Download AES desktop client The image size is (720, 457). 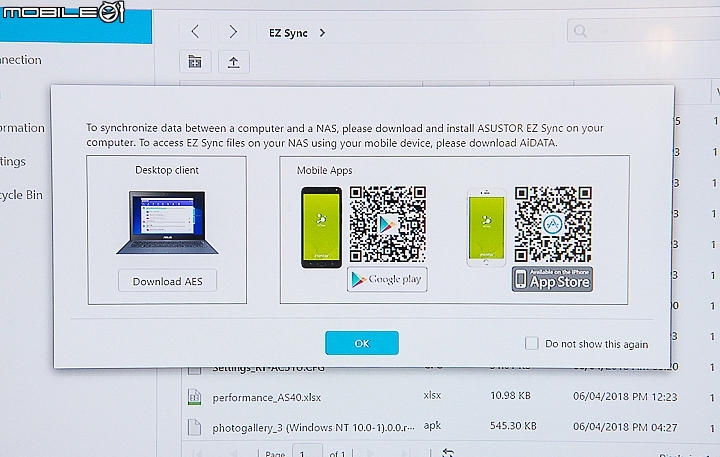(167, 281)
